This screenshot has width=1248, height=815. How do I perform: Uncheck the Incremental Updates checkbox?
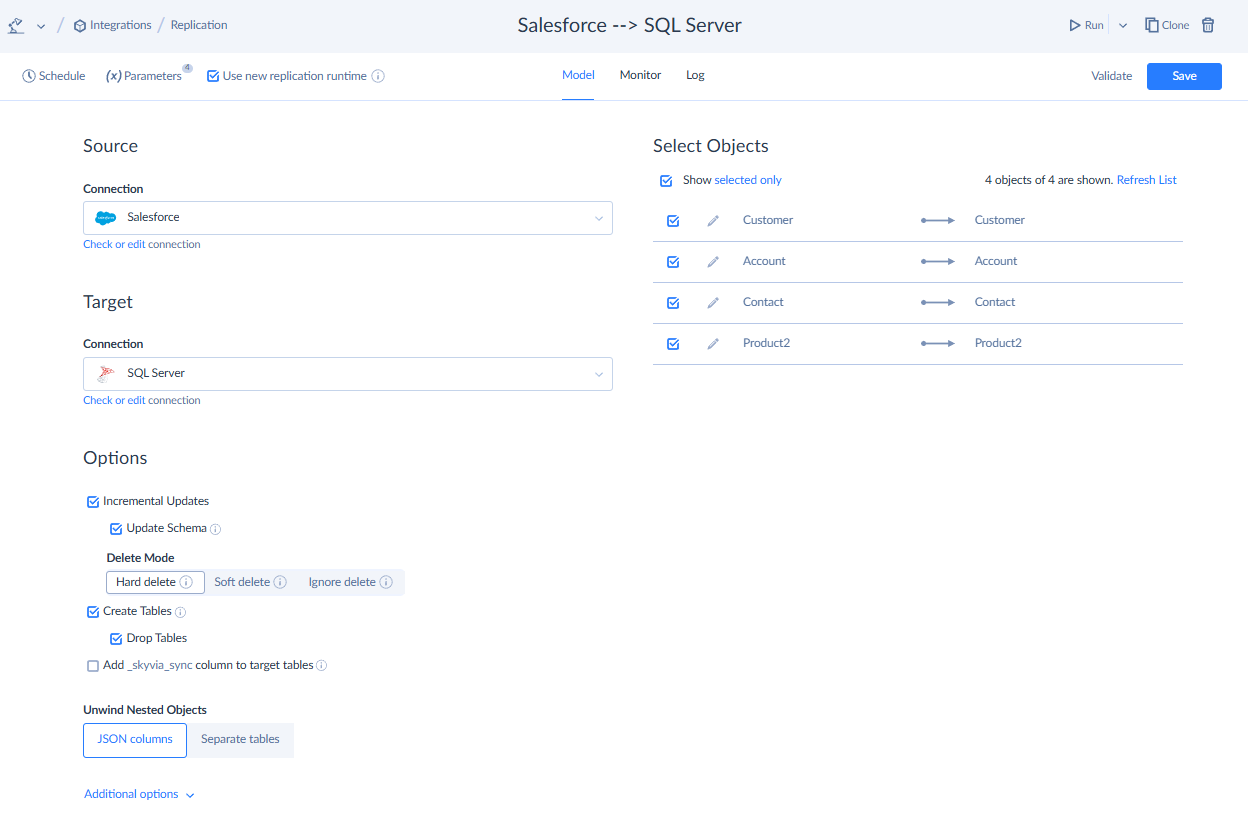coord(94,502)
